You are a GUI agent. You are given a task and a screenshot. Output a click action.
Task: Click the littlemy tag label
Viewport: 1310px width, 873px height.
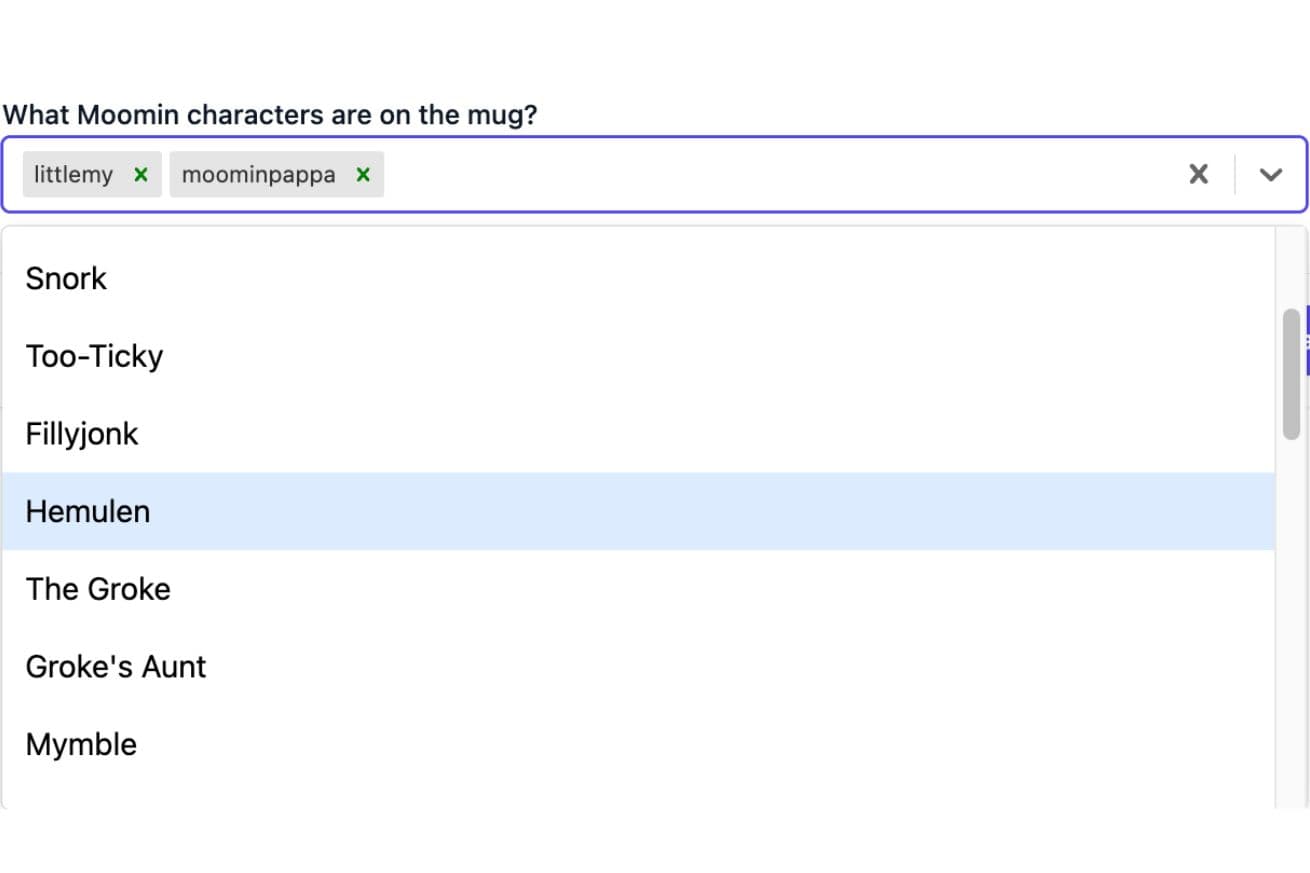(x=74, y=175)
